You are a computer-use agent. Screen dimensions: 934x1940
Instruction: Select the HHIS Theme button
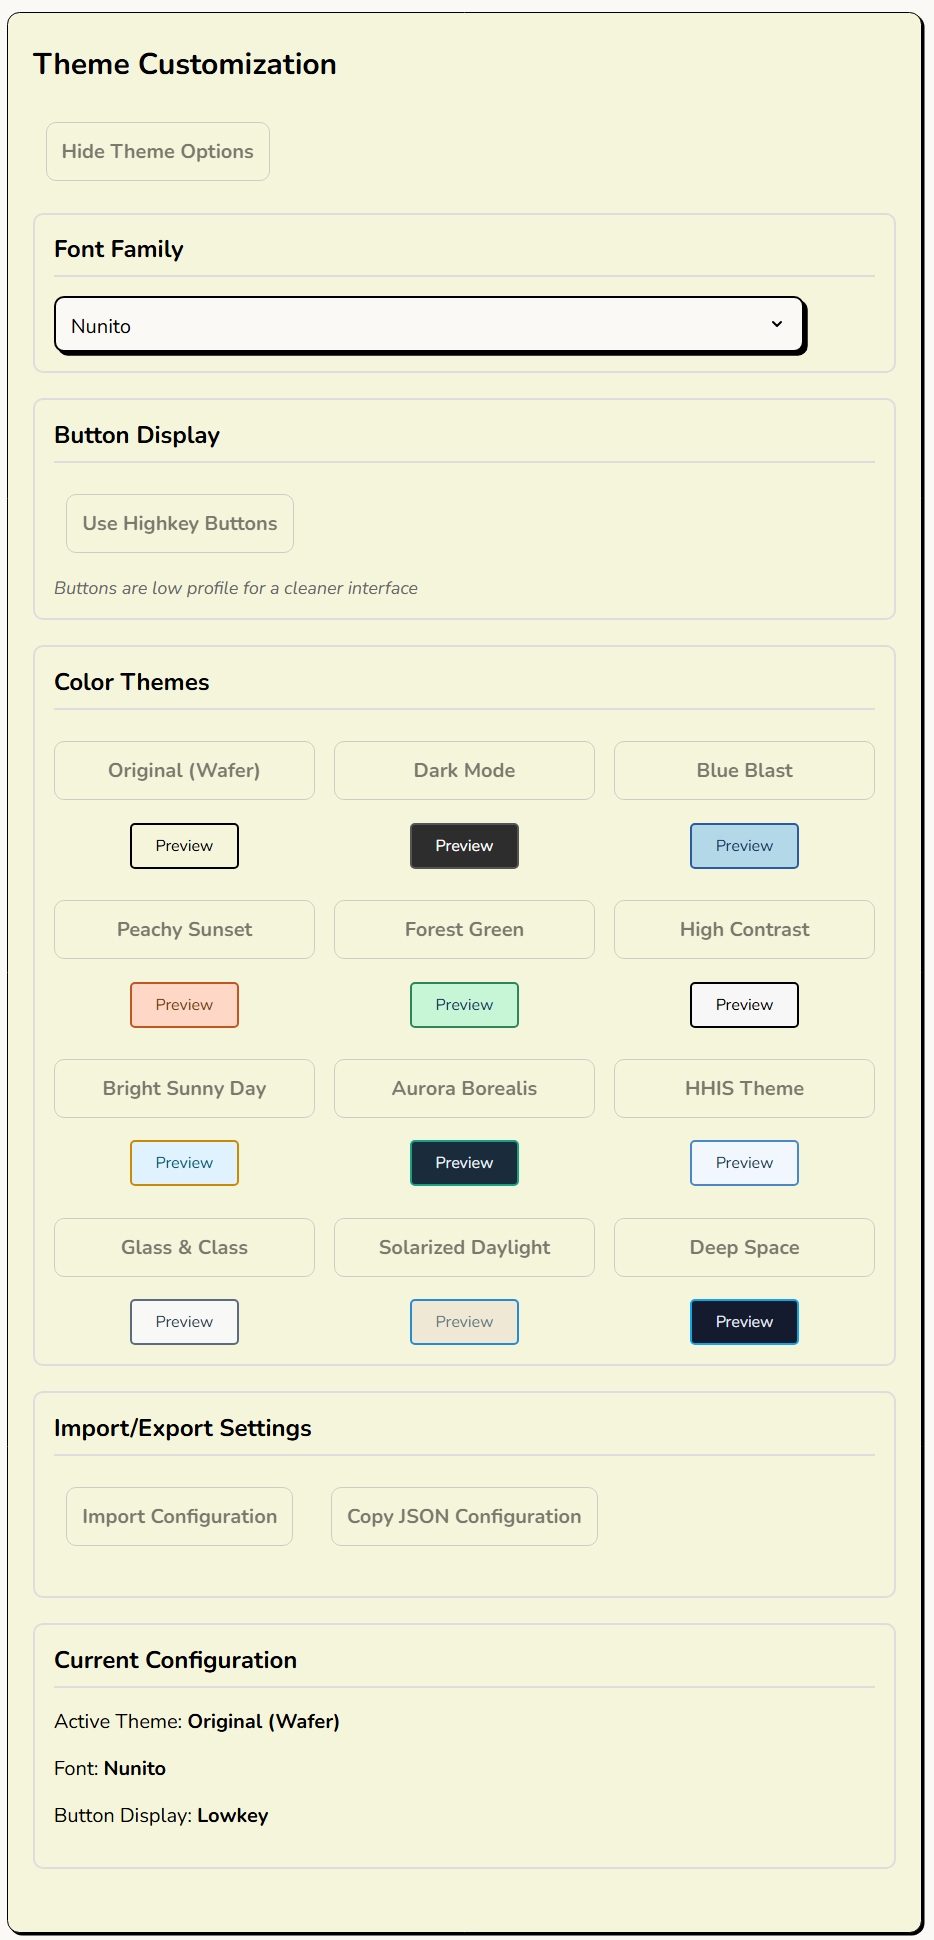coord(744,1088)
